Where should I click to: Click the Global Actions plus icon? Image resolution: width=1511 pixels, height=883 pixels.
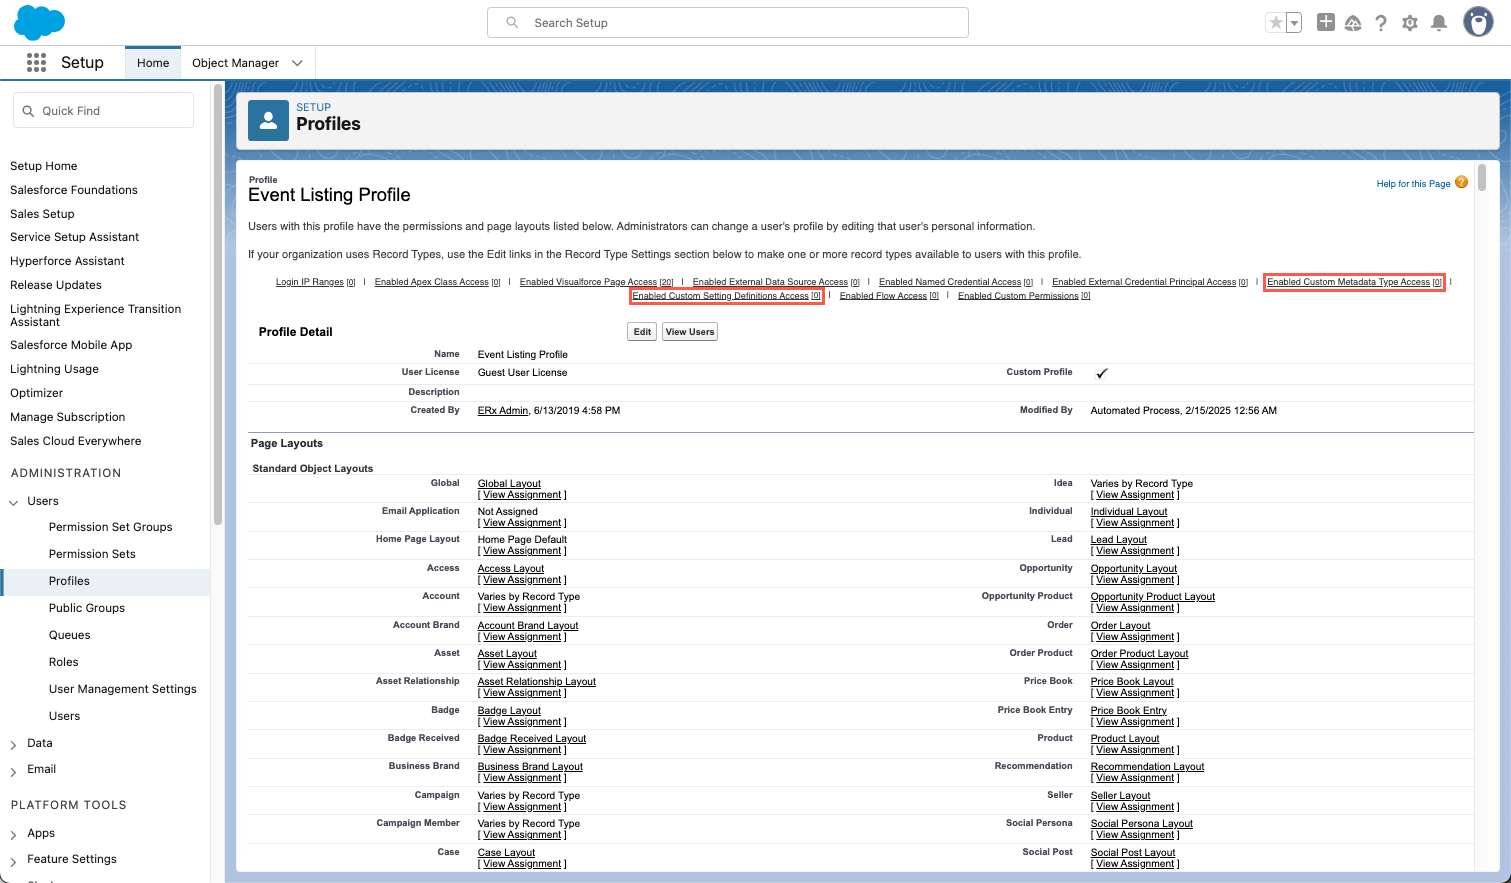pos(1325,22)
